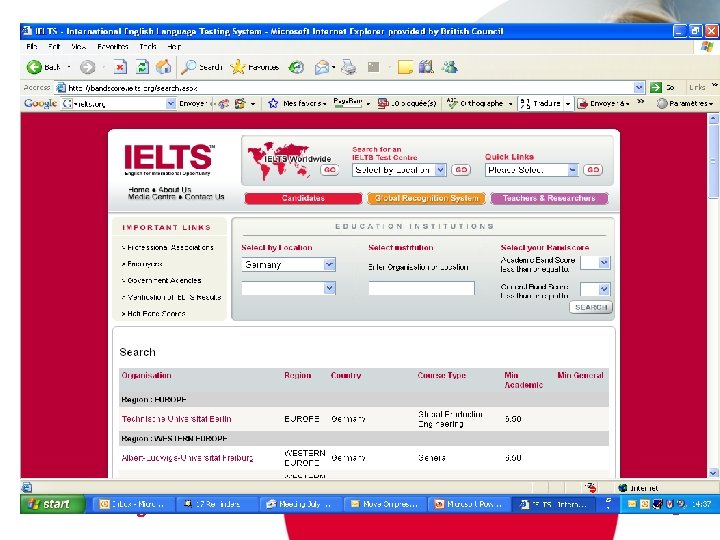The height and width of the screenshot is (540, 720).
Task: Open the Google search box dropdown
Action: (x=170, y=103)
